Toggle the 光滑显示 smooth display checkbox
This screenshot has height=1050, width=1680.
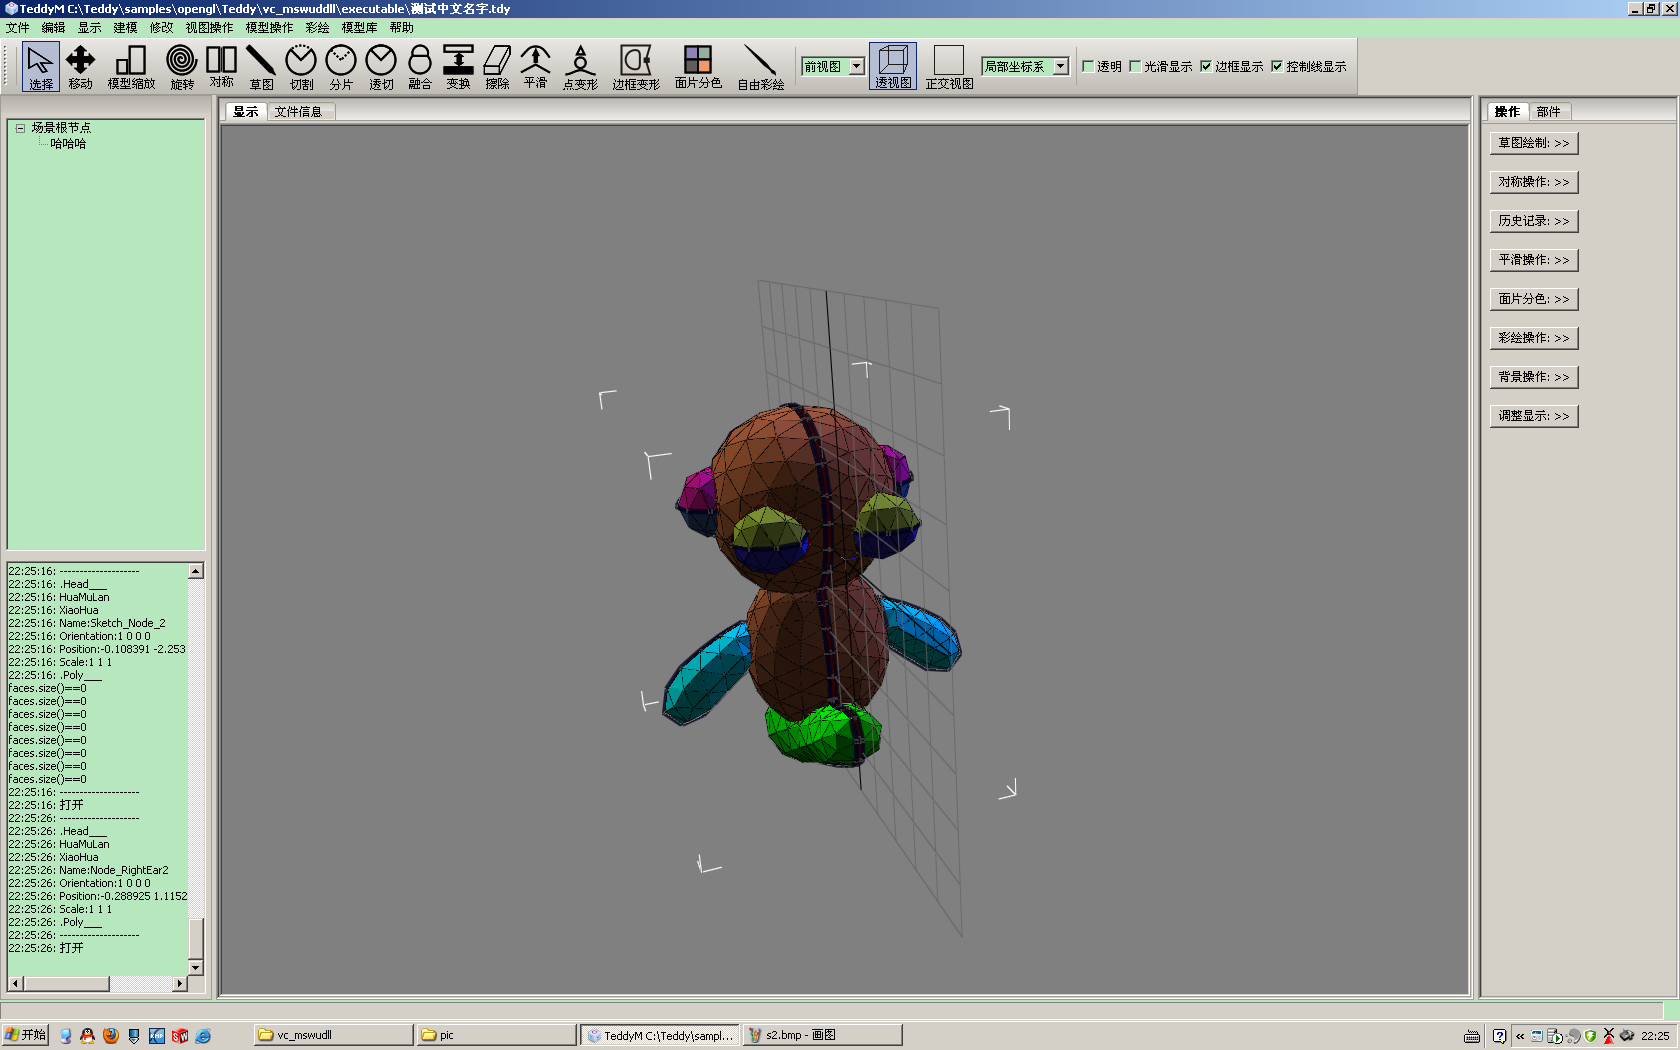click(1135, 66)
